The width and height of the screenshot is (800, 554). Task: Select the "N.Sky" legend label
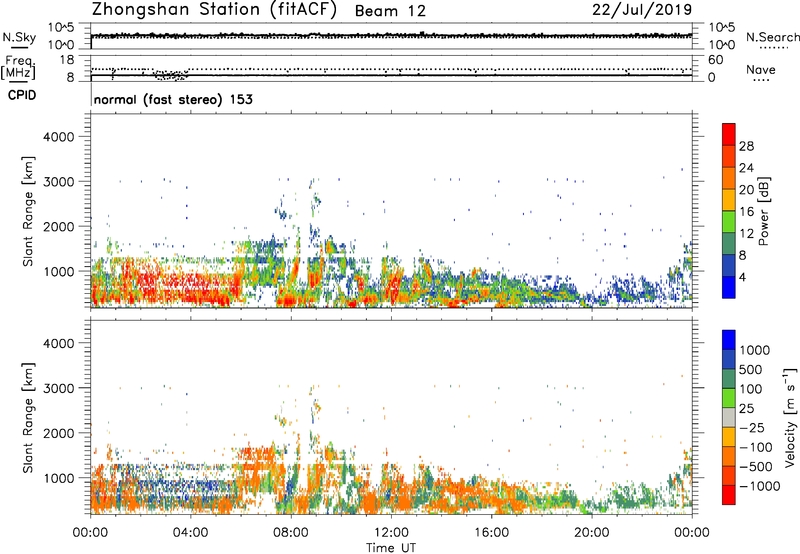(19, 37)
